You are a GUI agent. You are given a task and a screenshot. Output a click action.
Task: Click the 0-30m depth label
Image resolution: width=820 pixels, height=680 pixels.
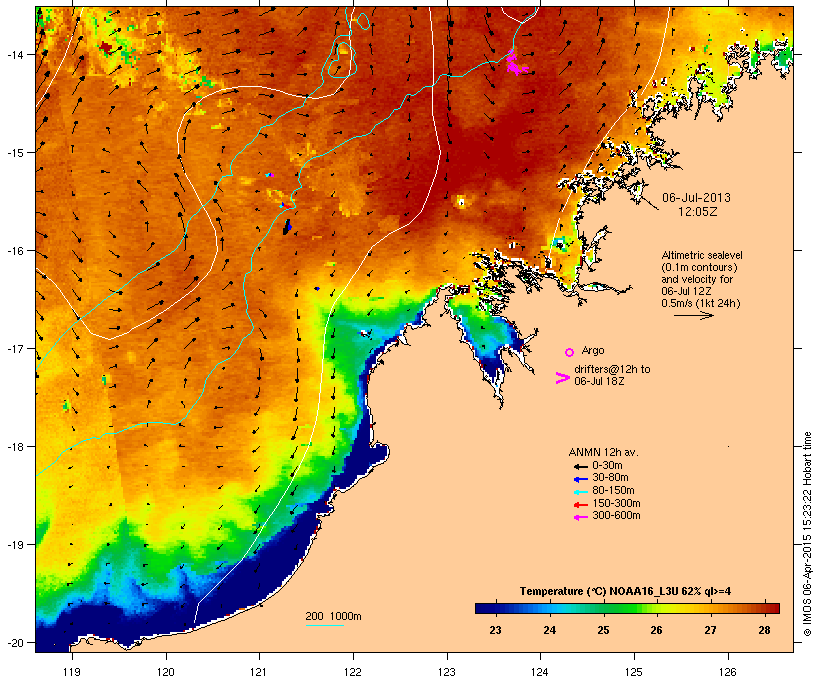tap(607, 465)
